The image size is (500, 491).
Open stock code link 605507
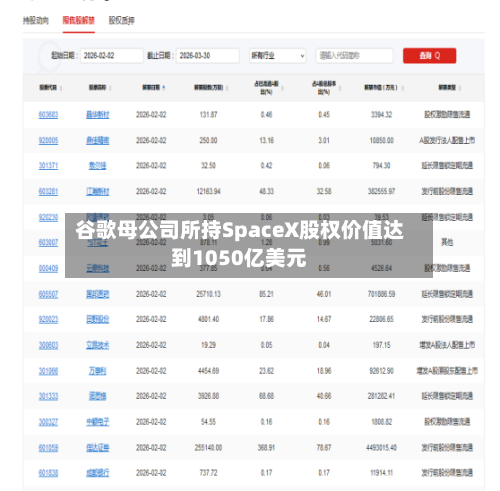[x=48, y=294]
